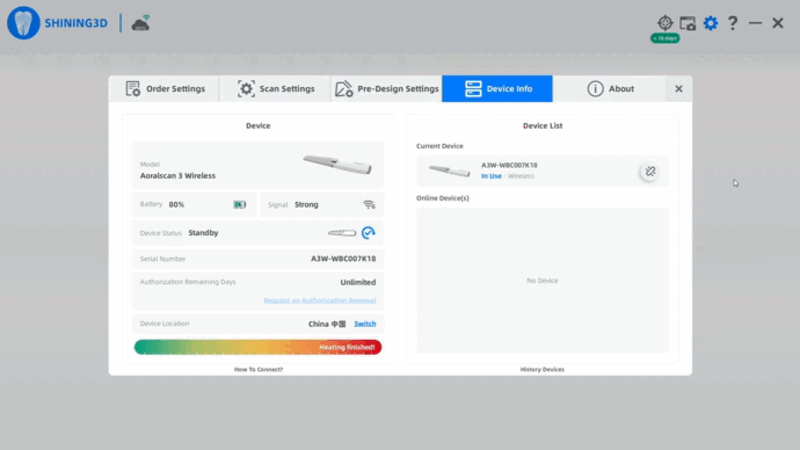This screenshot has height=450, width=800.
Task: Click the Aoralscan 3 Wireless model name
Action: 178,176
